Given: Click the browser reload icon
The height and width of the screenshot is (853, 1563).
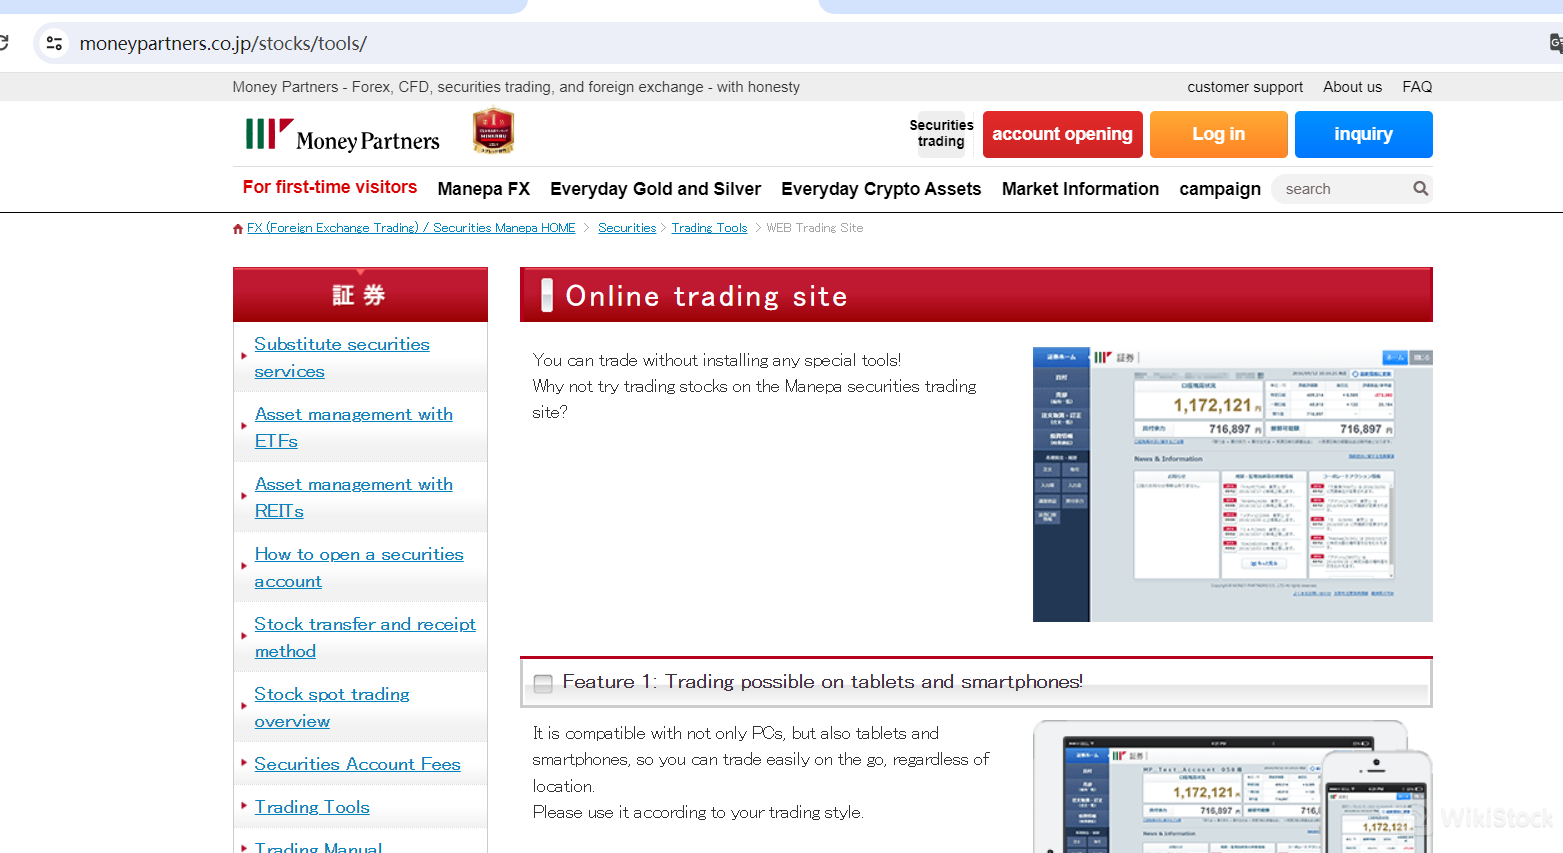Looking at the screenshot, I should pyautogui.click(x=3, y=43).
